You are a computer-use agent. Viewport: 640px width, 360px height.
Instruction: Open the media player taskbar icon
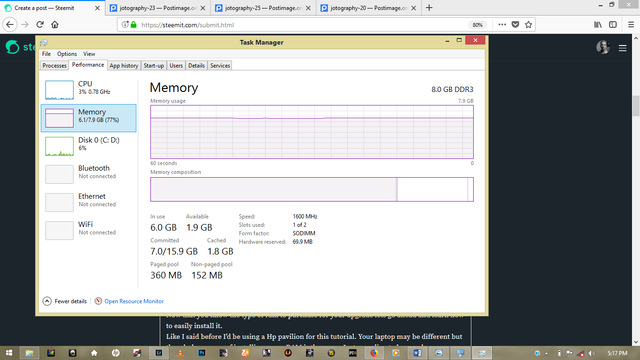(x=396, y=353)
